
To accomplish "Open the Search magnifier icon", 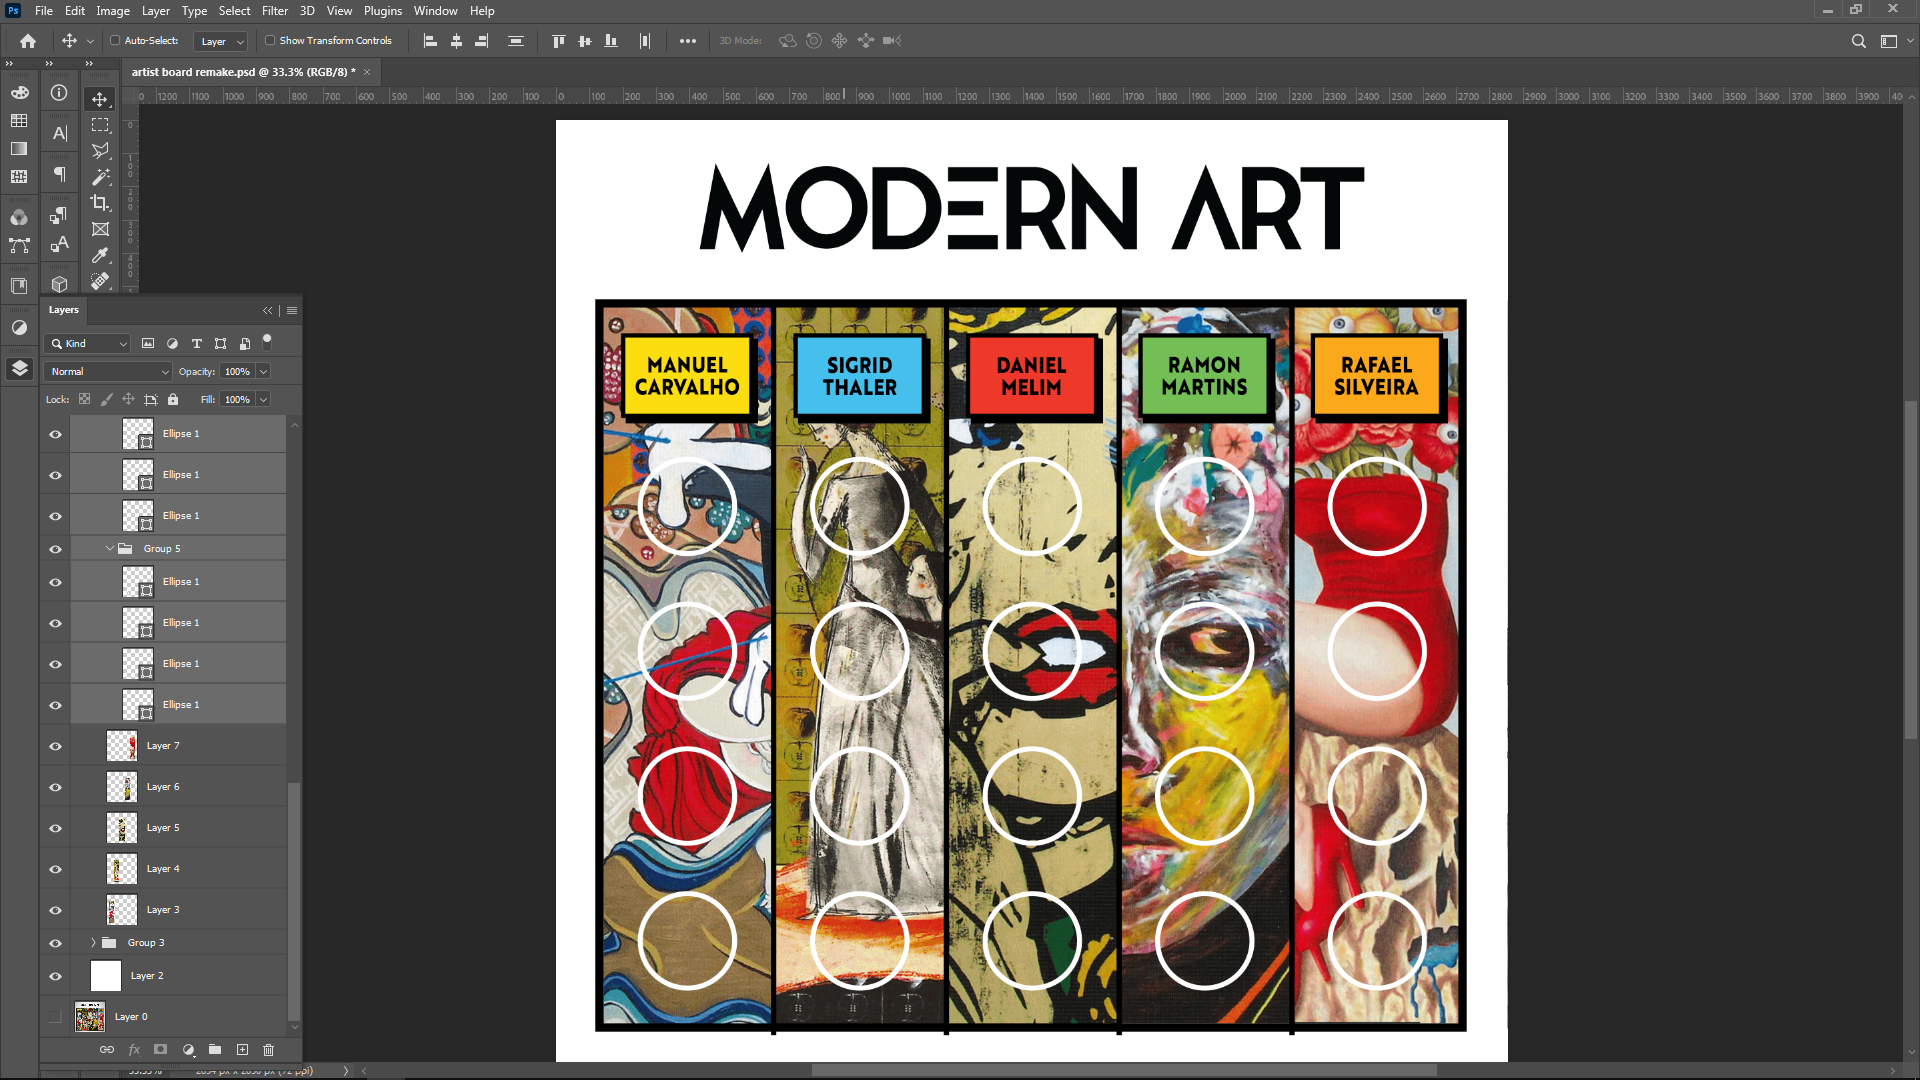I will pos(1858,41).
